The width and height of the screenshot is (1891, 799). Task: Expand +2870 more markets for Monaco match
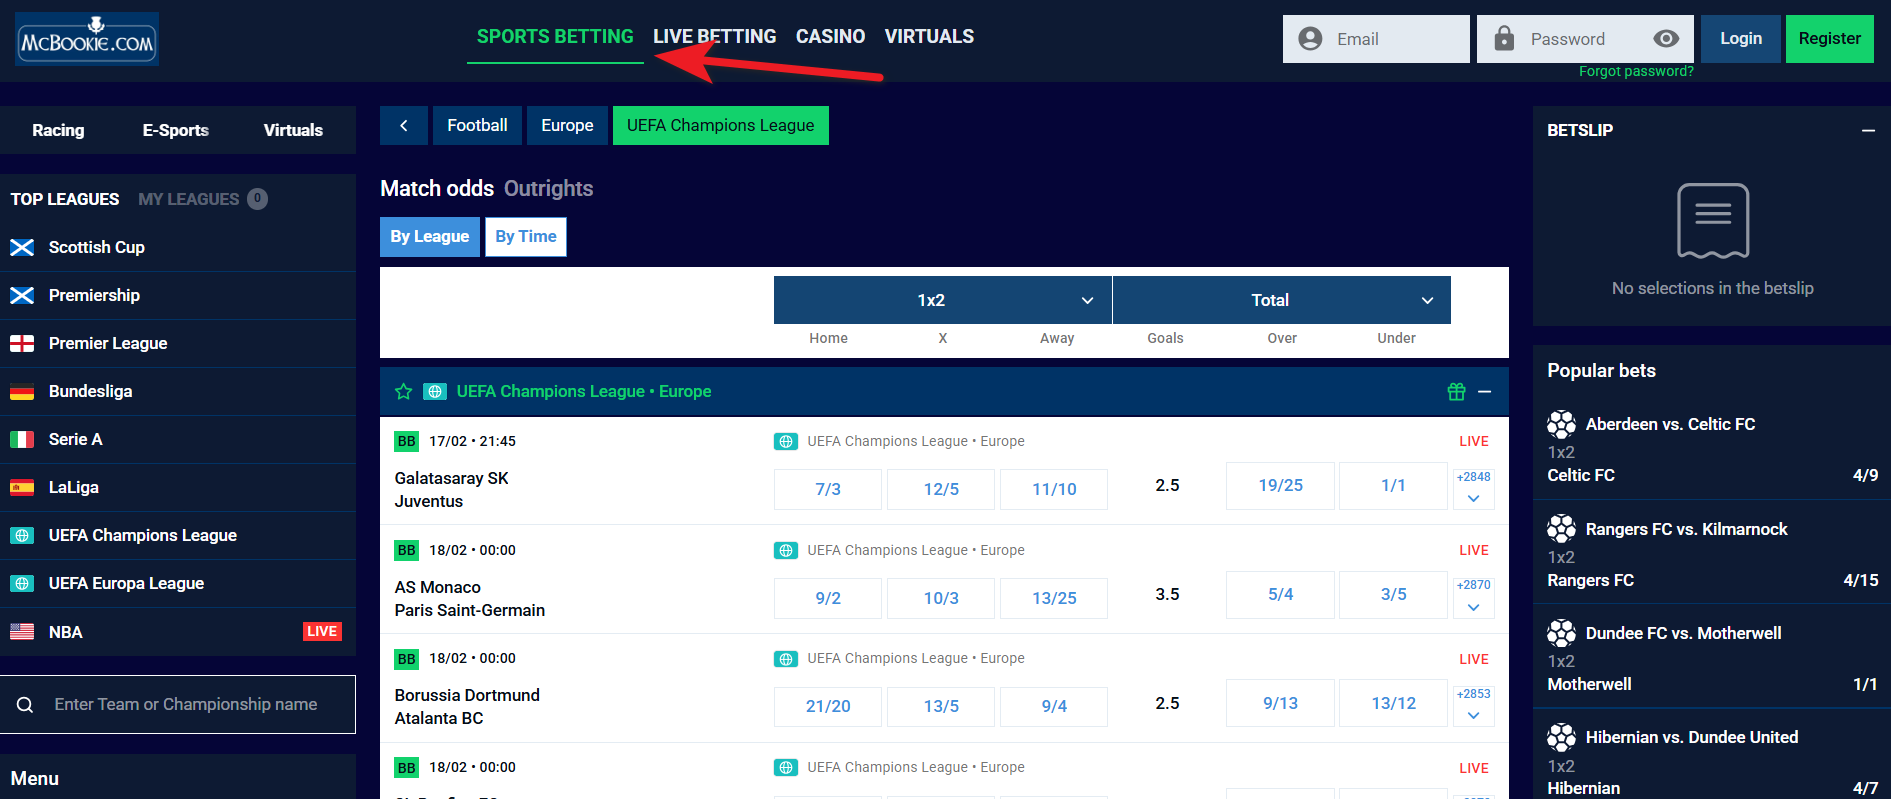coord(1473,596)
